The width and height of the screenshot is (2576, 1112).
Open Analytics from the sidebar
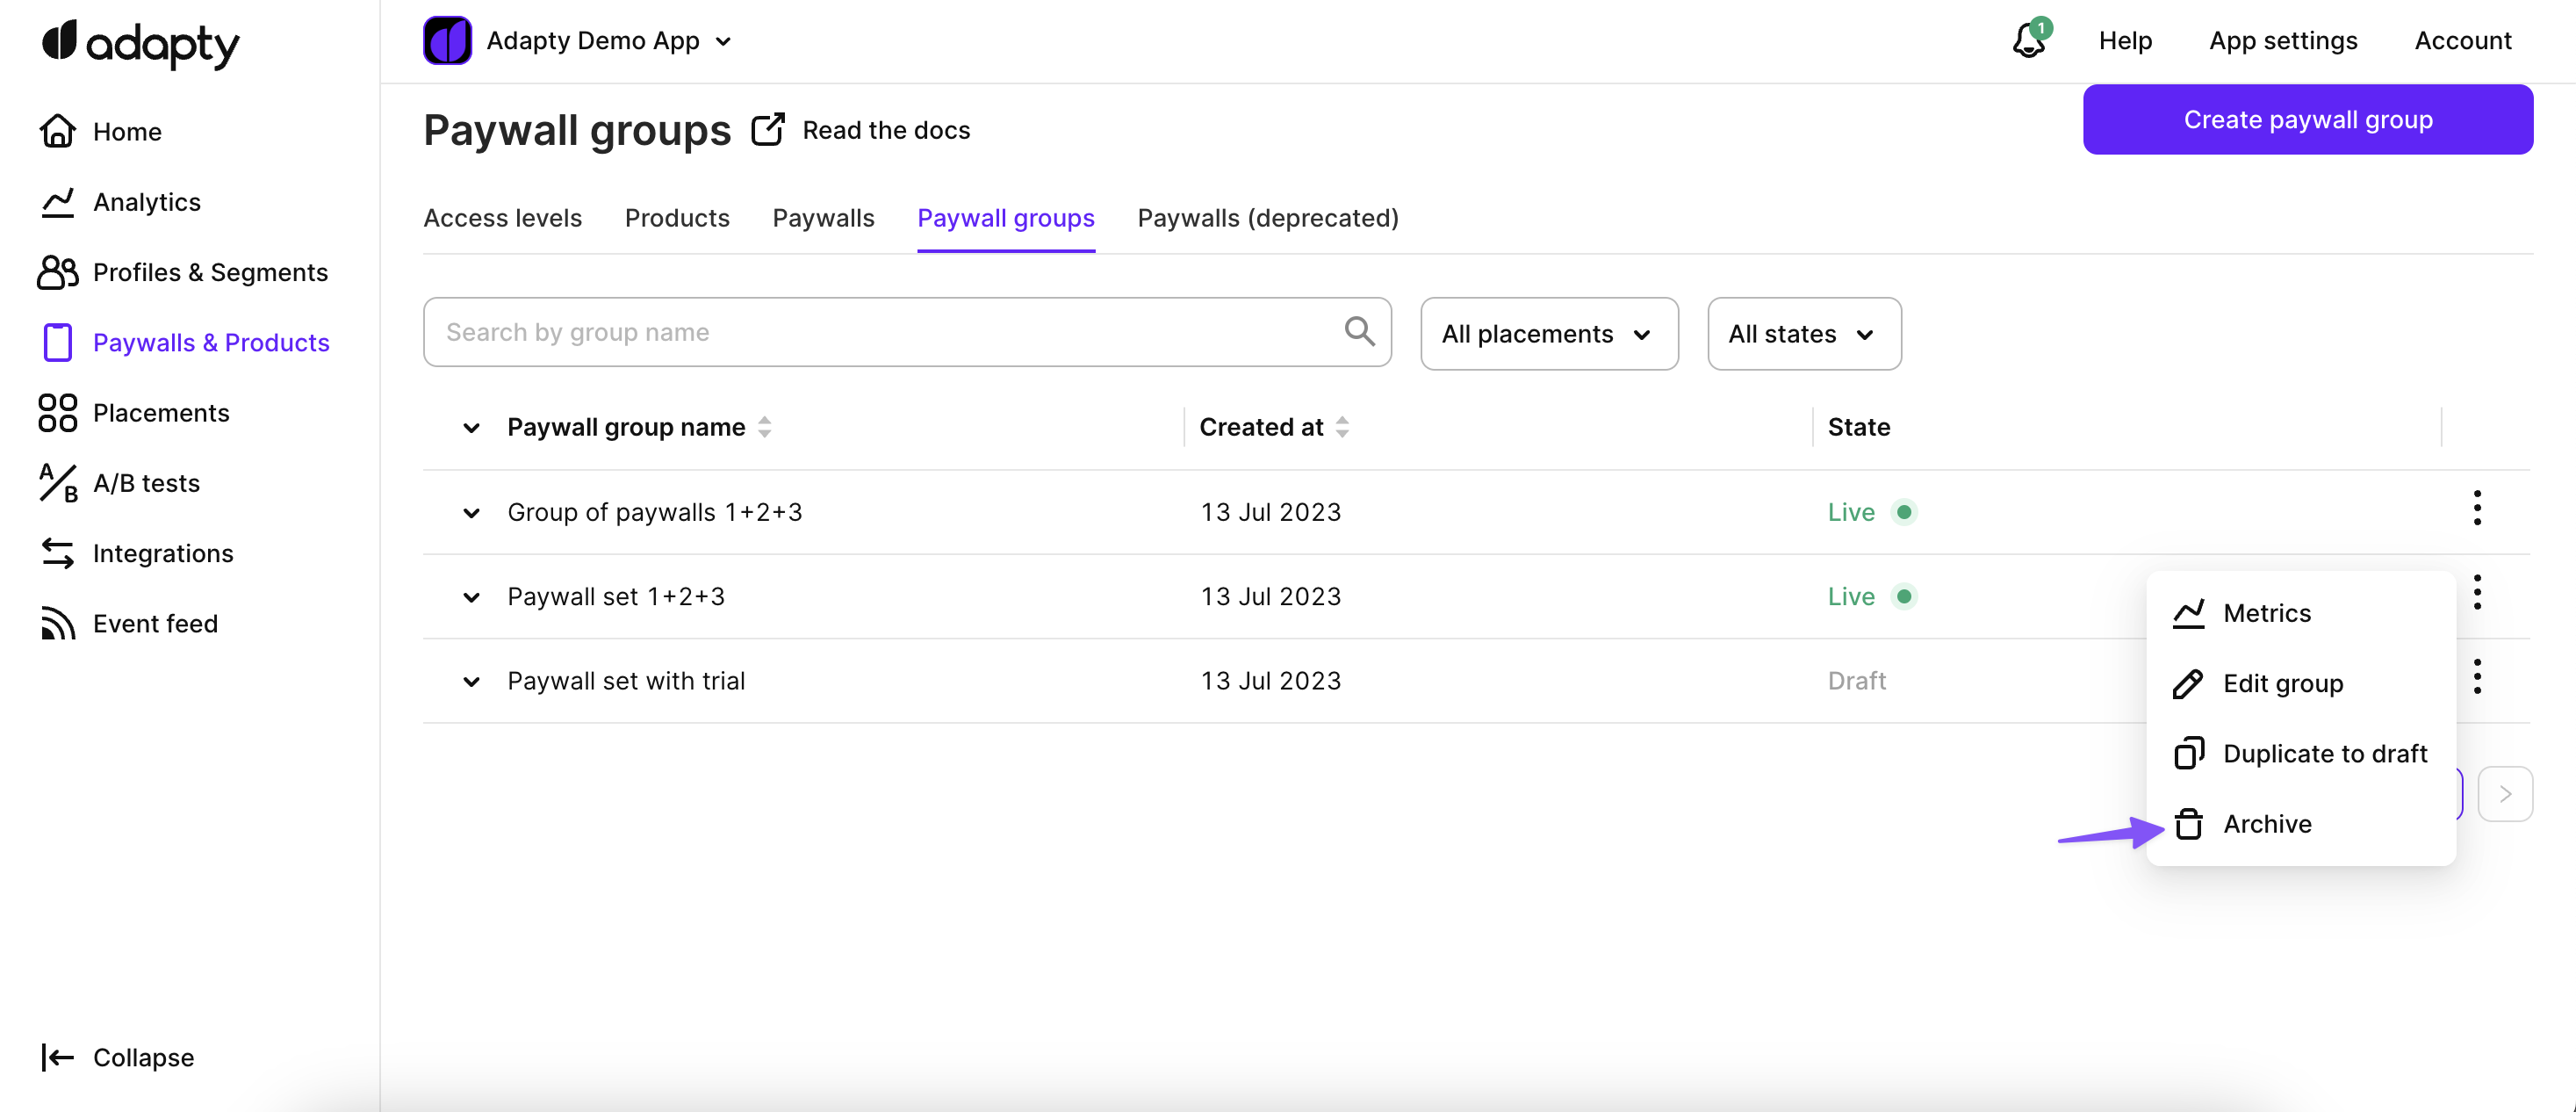pyautogui.click(x=146, y=202)
